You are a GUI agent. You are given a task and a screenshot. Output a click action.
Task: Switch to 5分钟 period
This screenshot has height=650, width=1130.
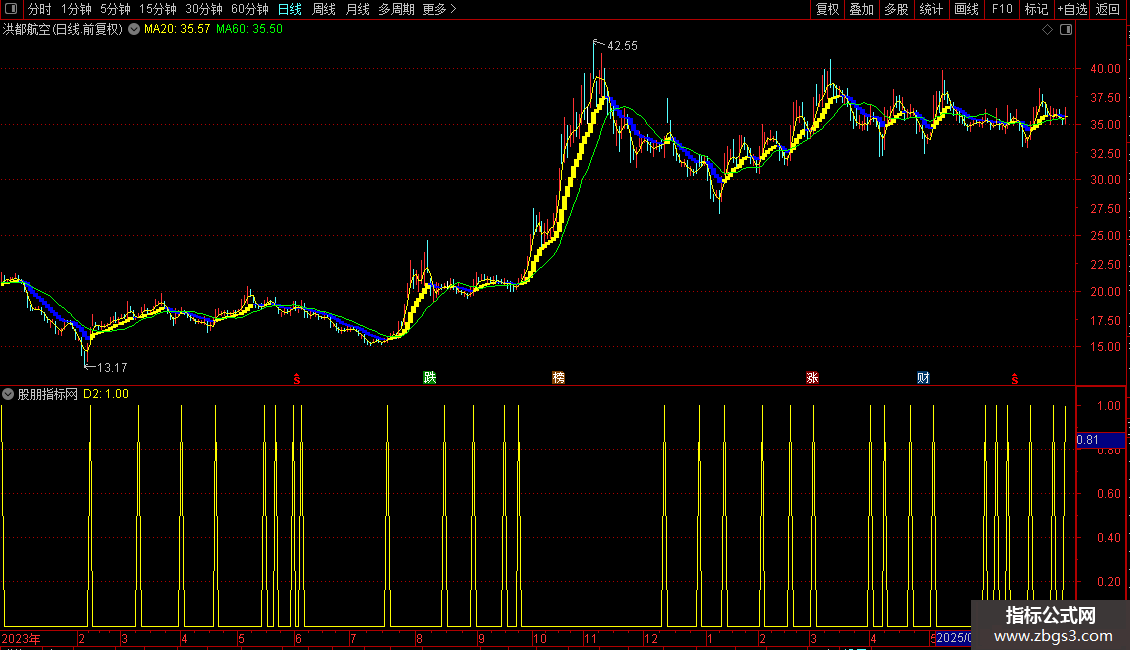[115, 9]
